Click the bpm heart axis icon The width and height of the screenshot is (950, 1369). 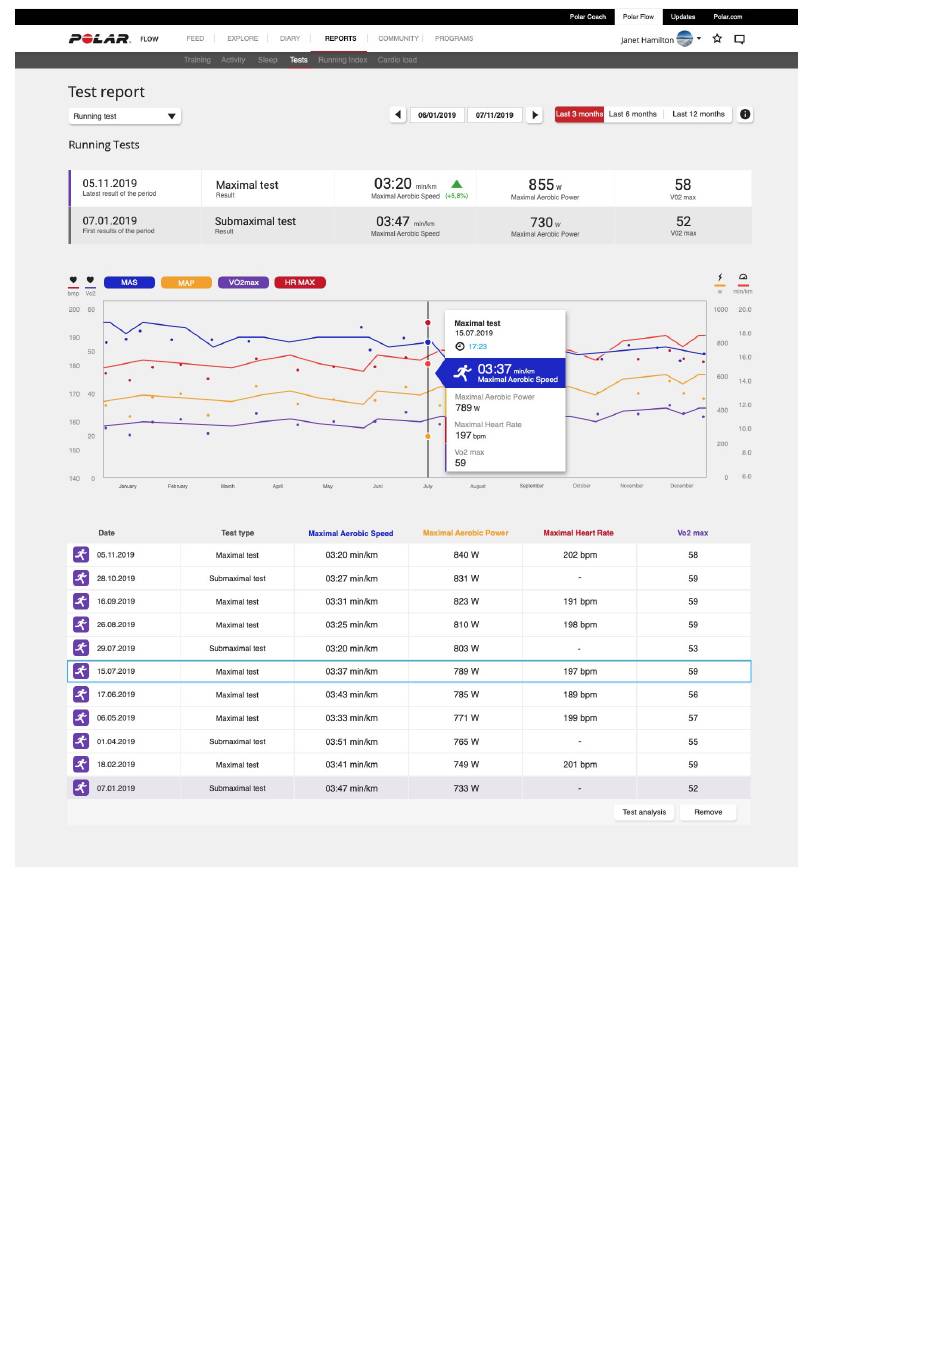(73, 281)
